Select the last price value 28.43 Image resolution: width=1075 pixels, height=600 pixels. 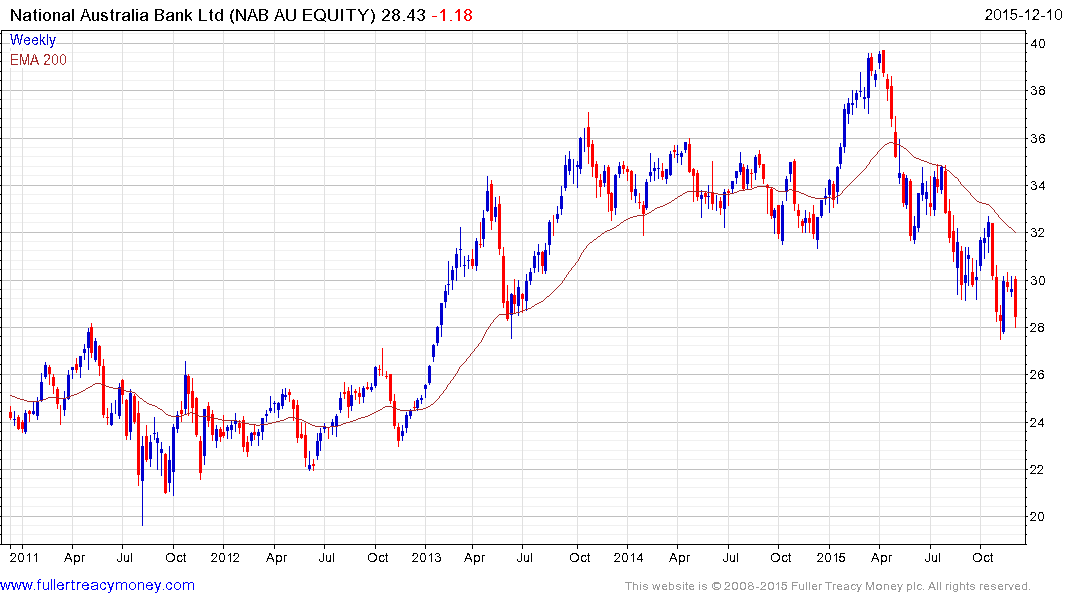[x=404, y=15]
